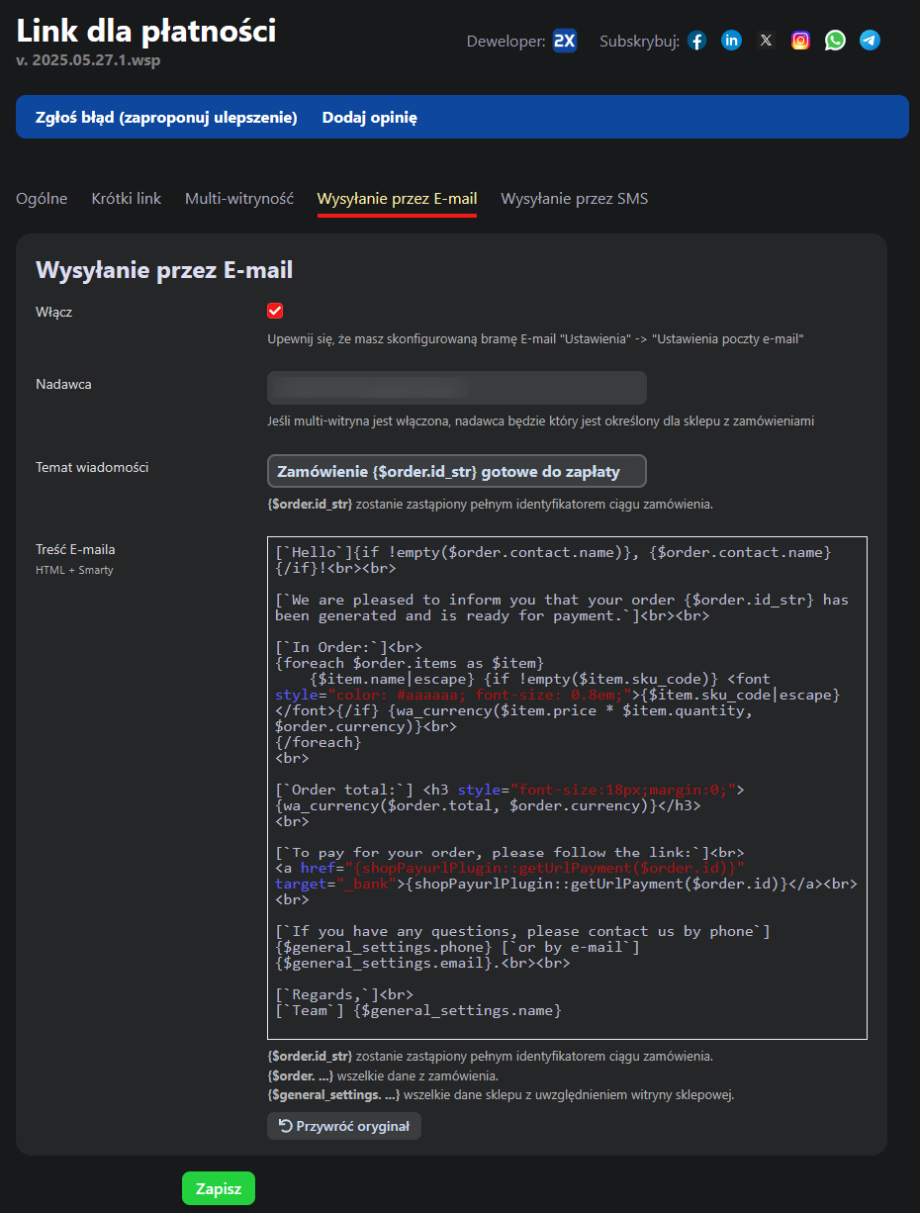Focus the Nadawca sender field
Image resolution: width=920 pixels, height=1213 pixels.
coord(456,388)
